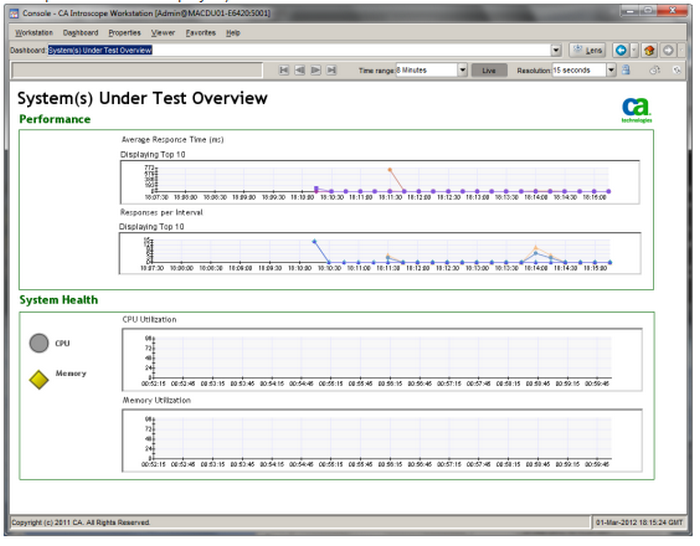Click the back navigation arrow icon
The width and height of the screenshot is (700, 546).
click(x=621, y=50)
